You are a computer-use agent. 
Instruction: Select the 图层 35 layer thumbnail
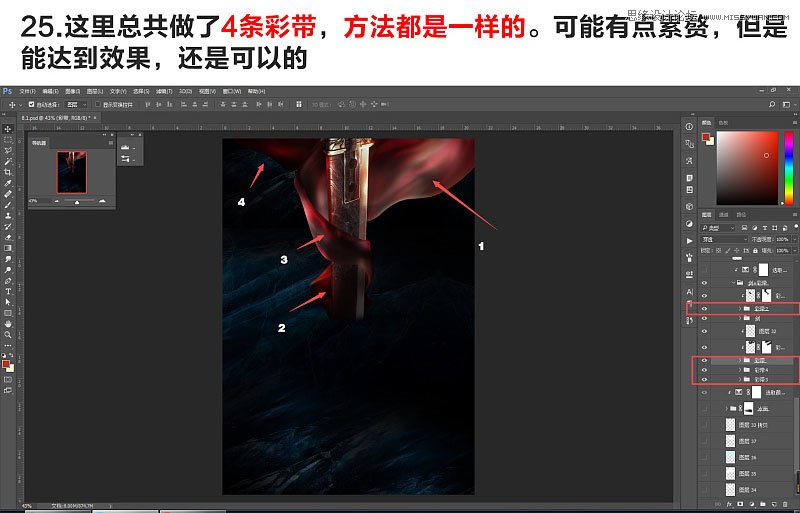731,473
